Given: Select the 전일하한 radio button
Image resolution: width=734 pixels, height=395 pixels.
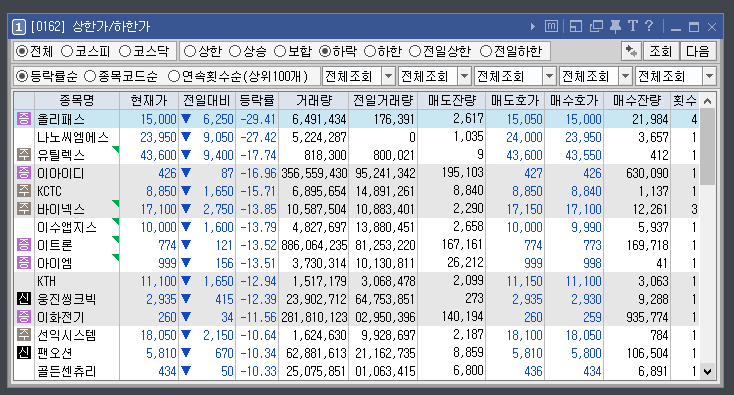Looking at the screenshot, I should click(486, 51).
